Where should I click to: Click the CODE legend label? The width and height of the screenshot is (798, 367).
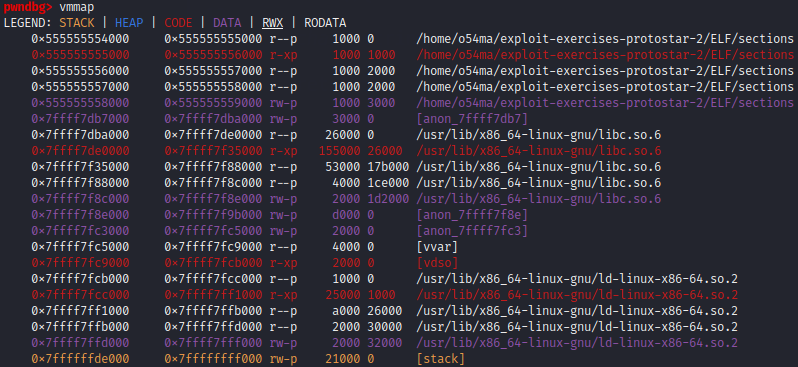tap(178, 23)
